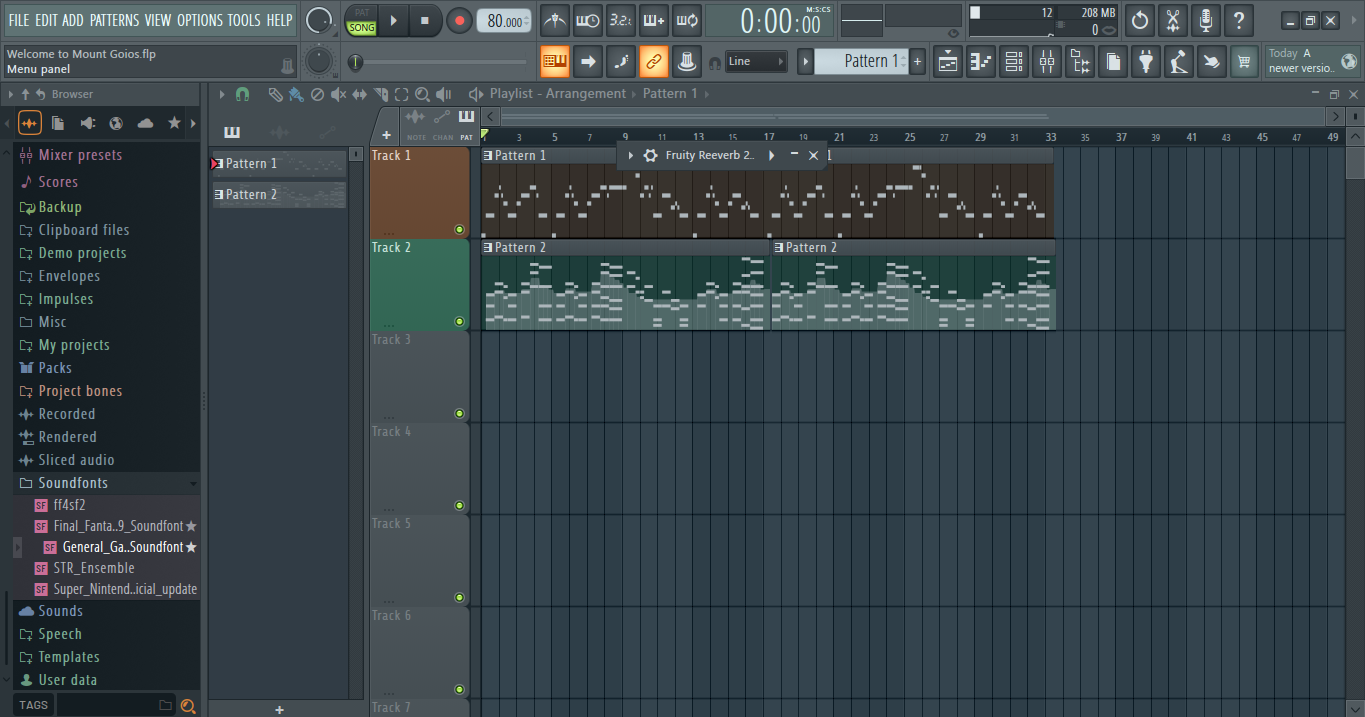Image resolution: width=1365 pixels, height=717 pixels.
Task: Toggle the playlist magnet snap icon
Action: (242, 94)
